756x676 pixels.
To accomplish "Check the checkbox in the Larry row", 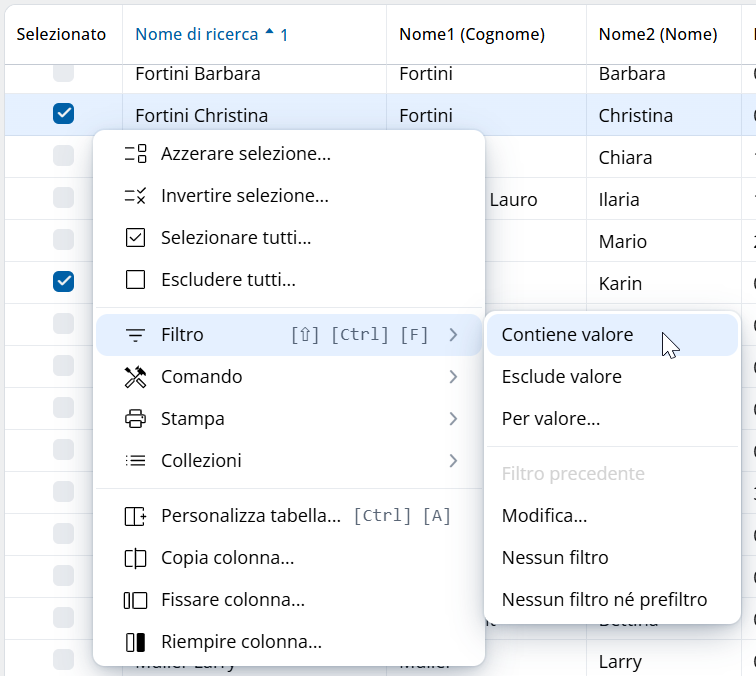I will (x=64, y=660).
